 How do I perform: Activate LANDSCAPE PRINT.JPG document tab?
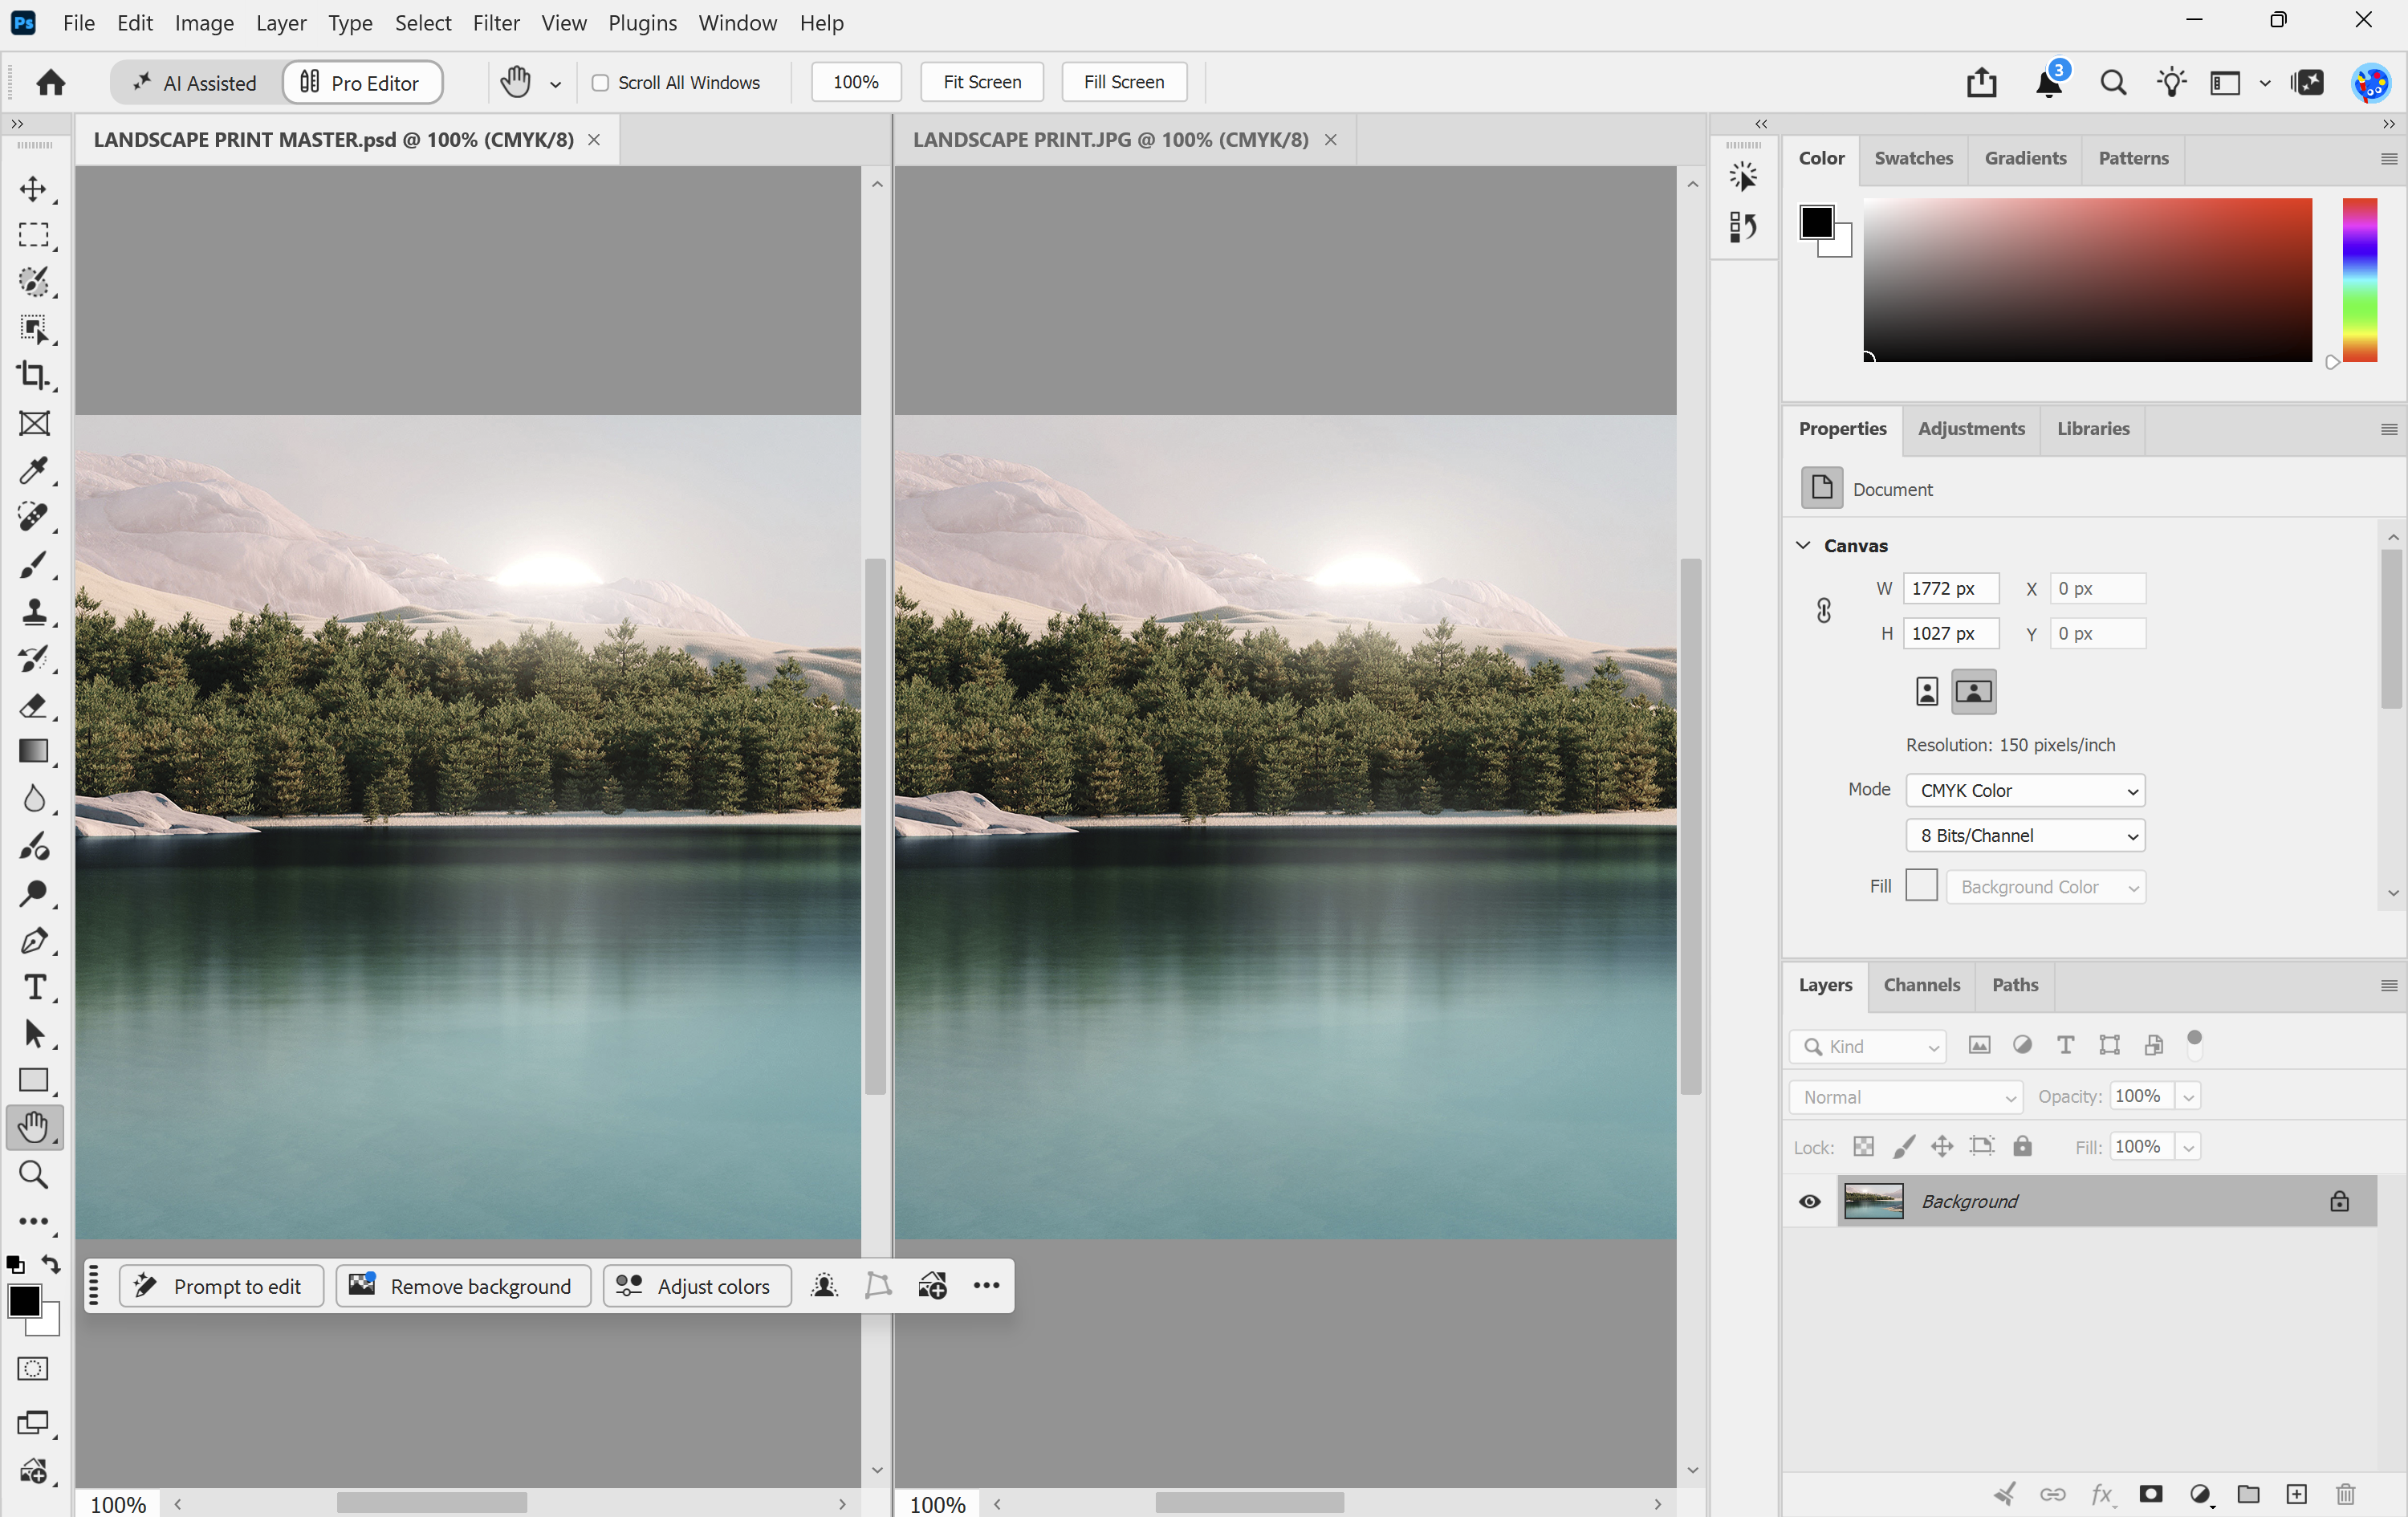[1110, 139]
